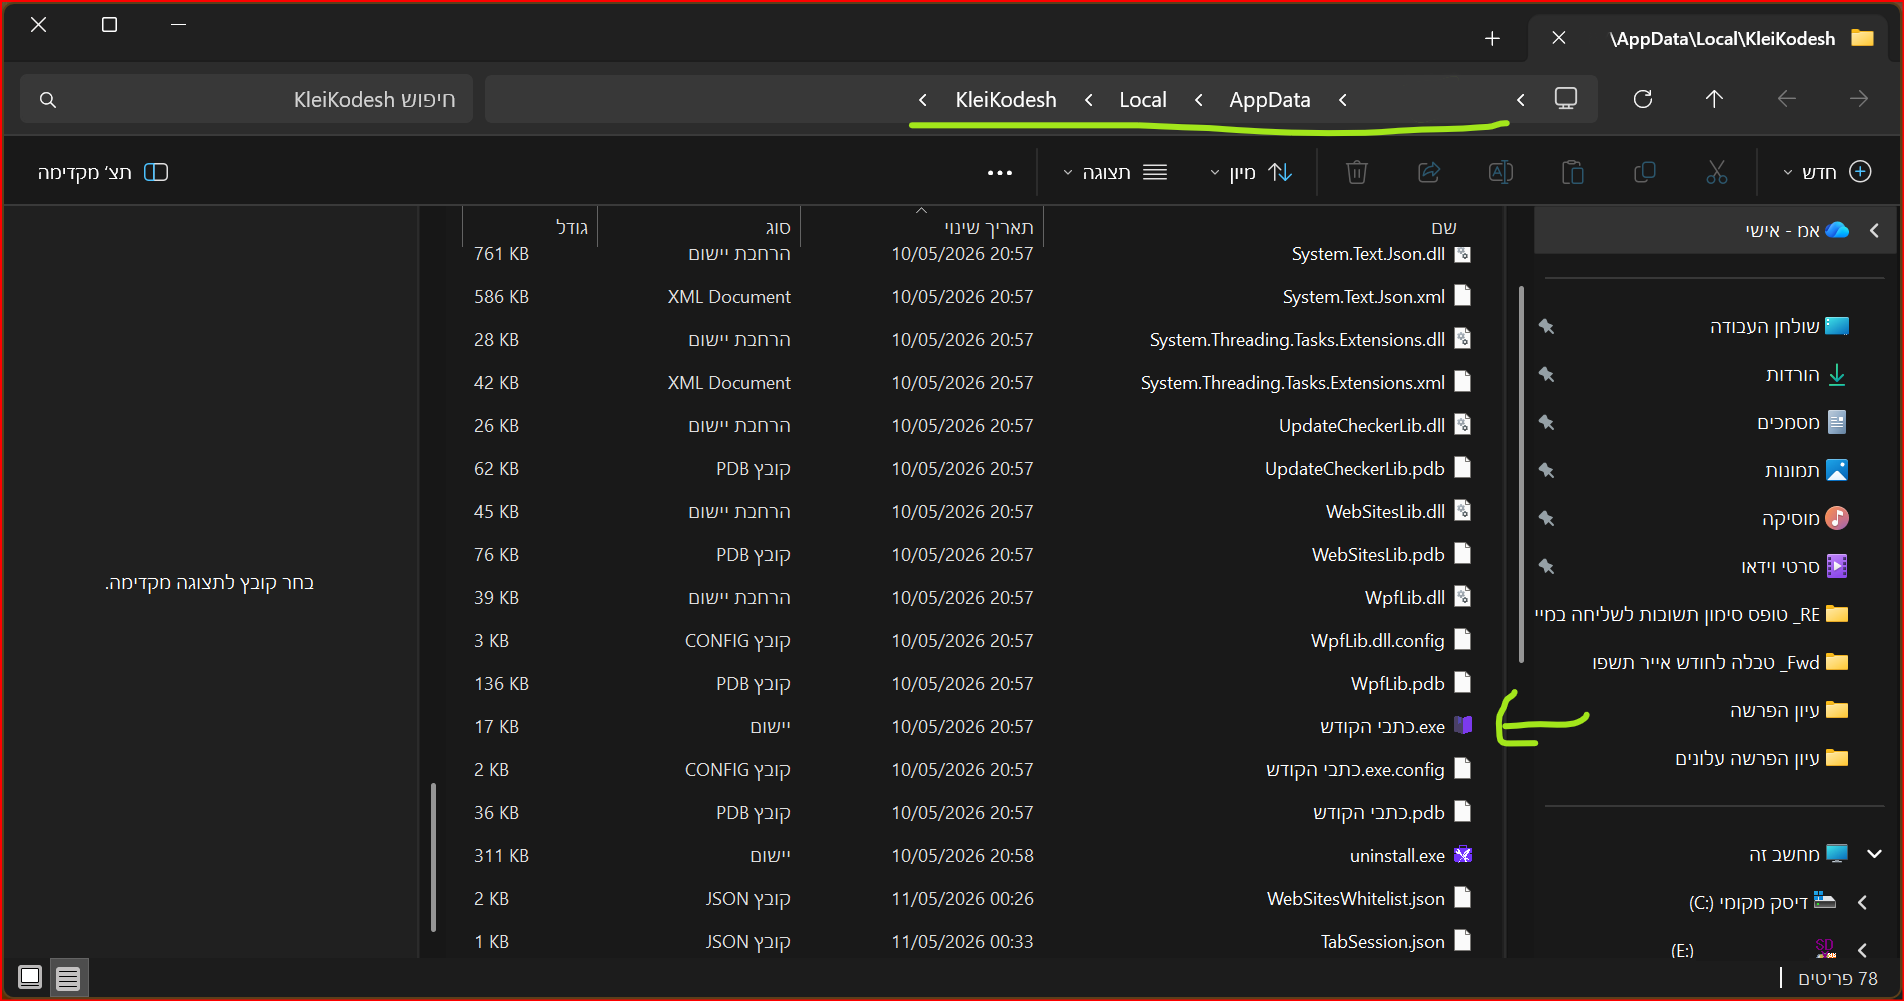The image size is (1904, 1001).
Task: Switch to large thumbnails view in the status bar
Action: 30,978
